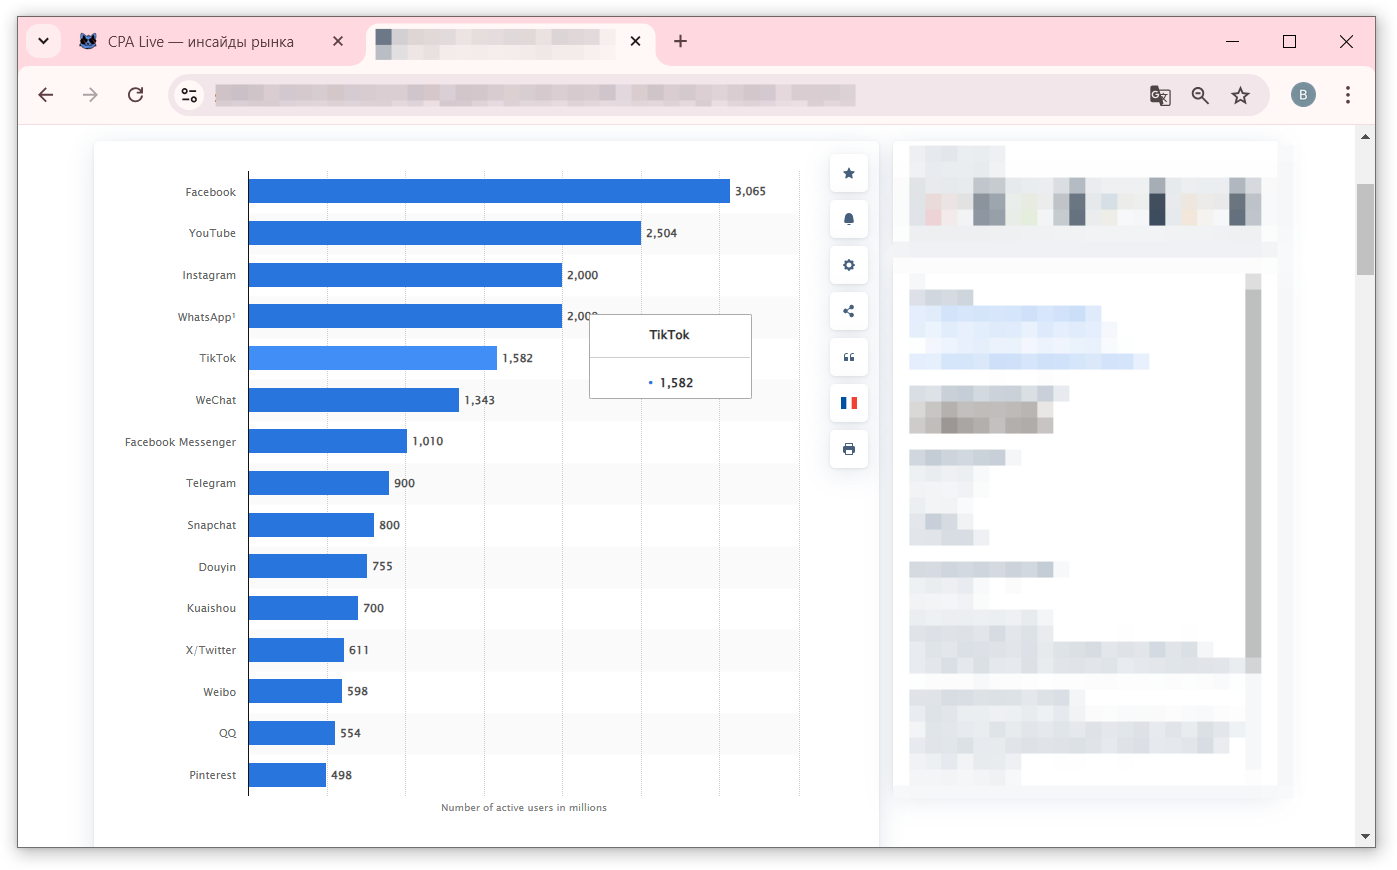This screenshot has height=870, width=1397.
Task: Click the Facebook Messenger bar
Action: click(x=328, y=441)
